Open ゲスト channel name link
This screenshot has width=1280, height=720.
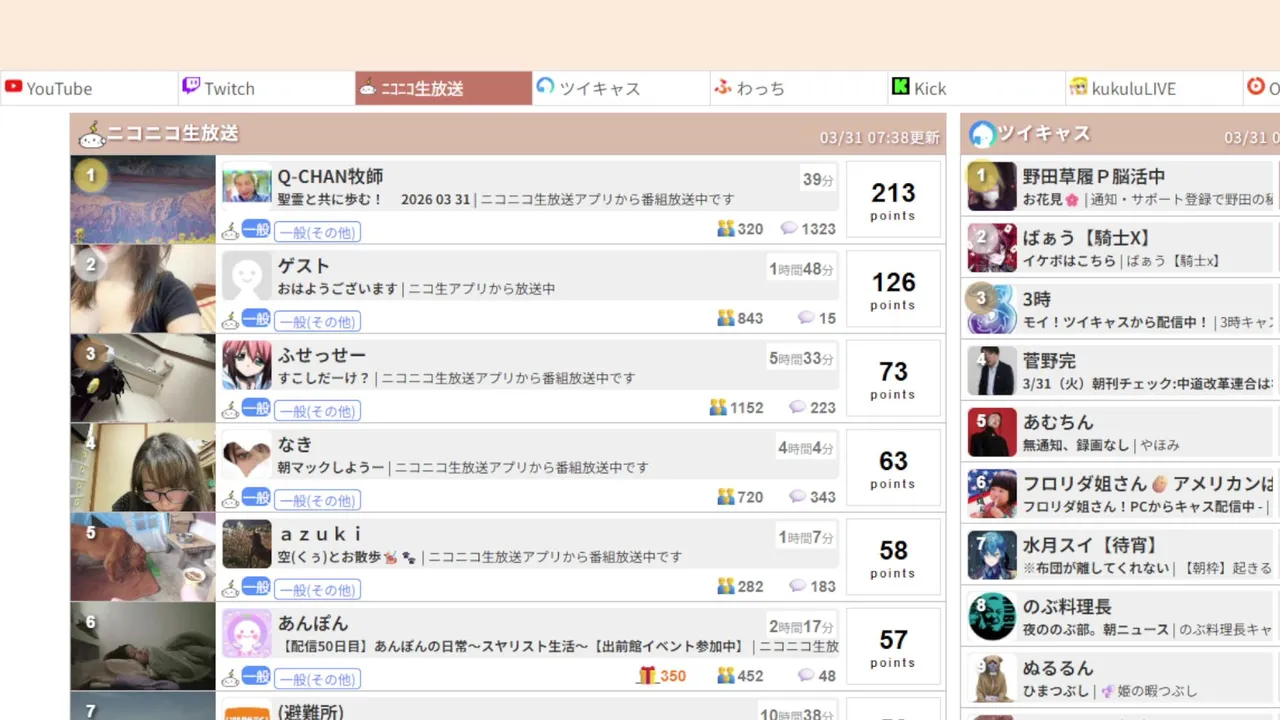click(304, 266)
